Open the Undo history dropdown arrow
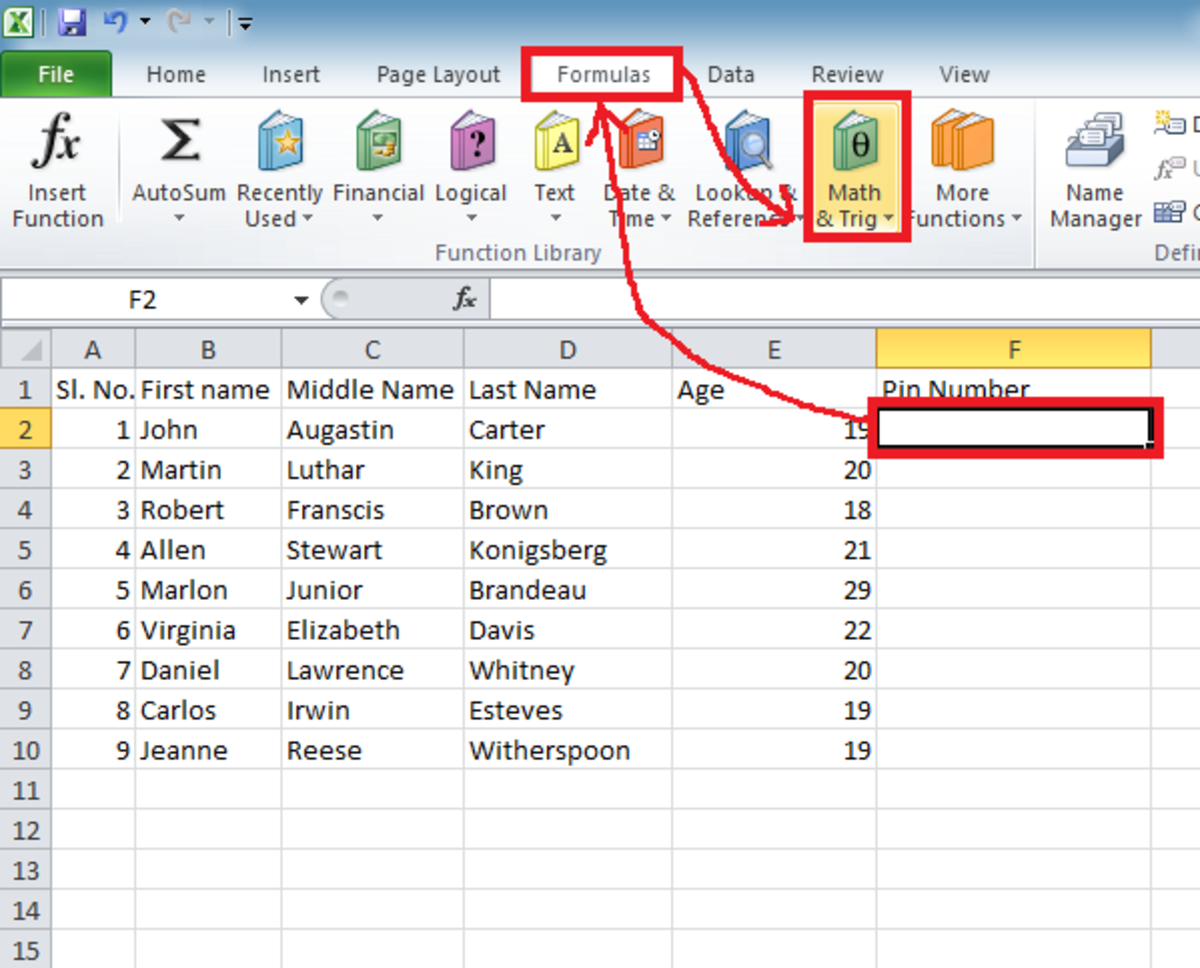This screenshot has width=1200, height=968. tap(145, 21)
